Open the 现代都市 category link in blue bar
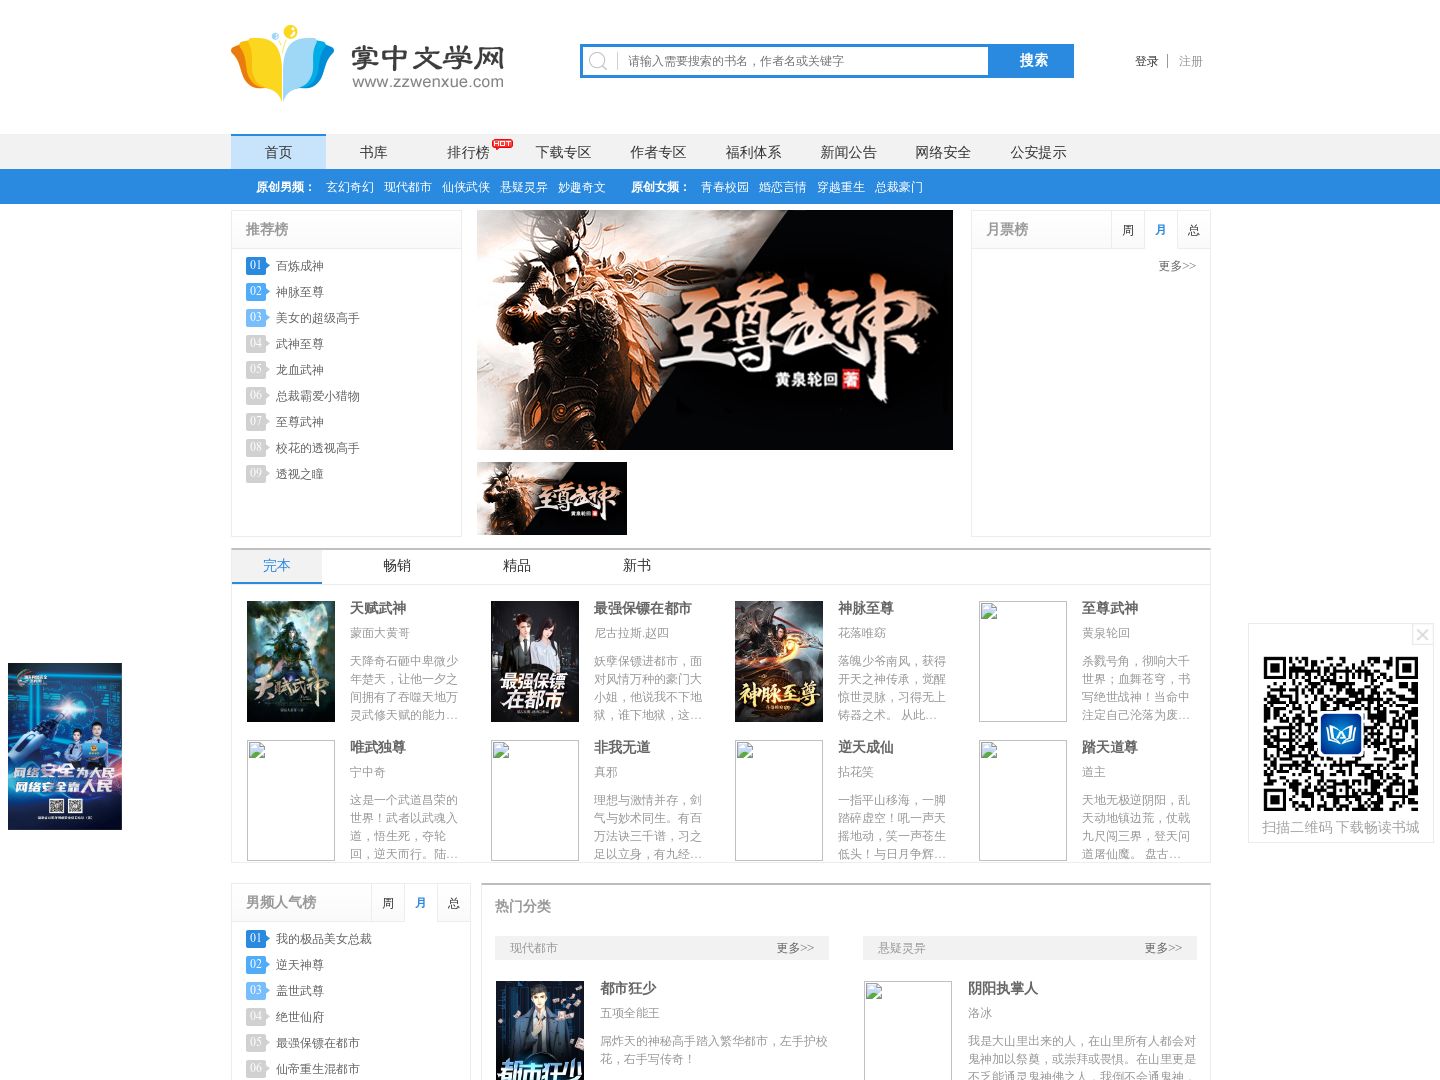1440x1080 pixels. (408, 187)
